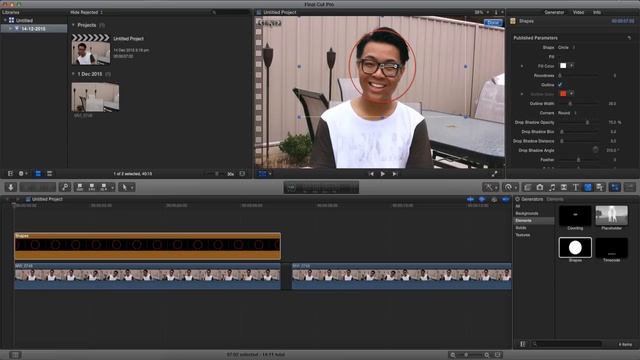The height and width of the screenshot is (360, 640).
Task: Switch to the Video inspector tab
Action: tap(578, 12)
